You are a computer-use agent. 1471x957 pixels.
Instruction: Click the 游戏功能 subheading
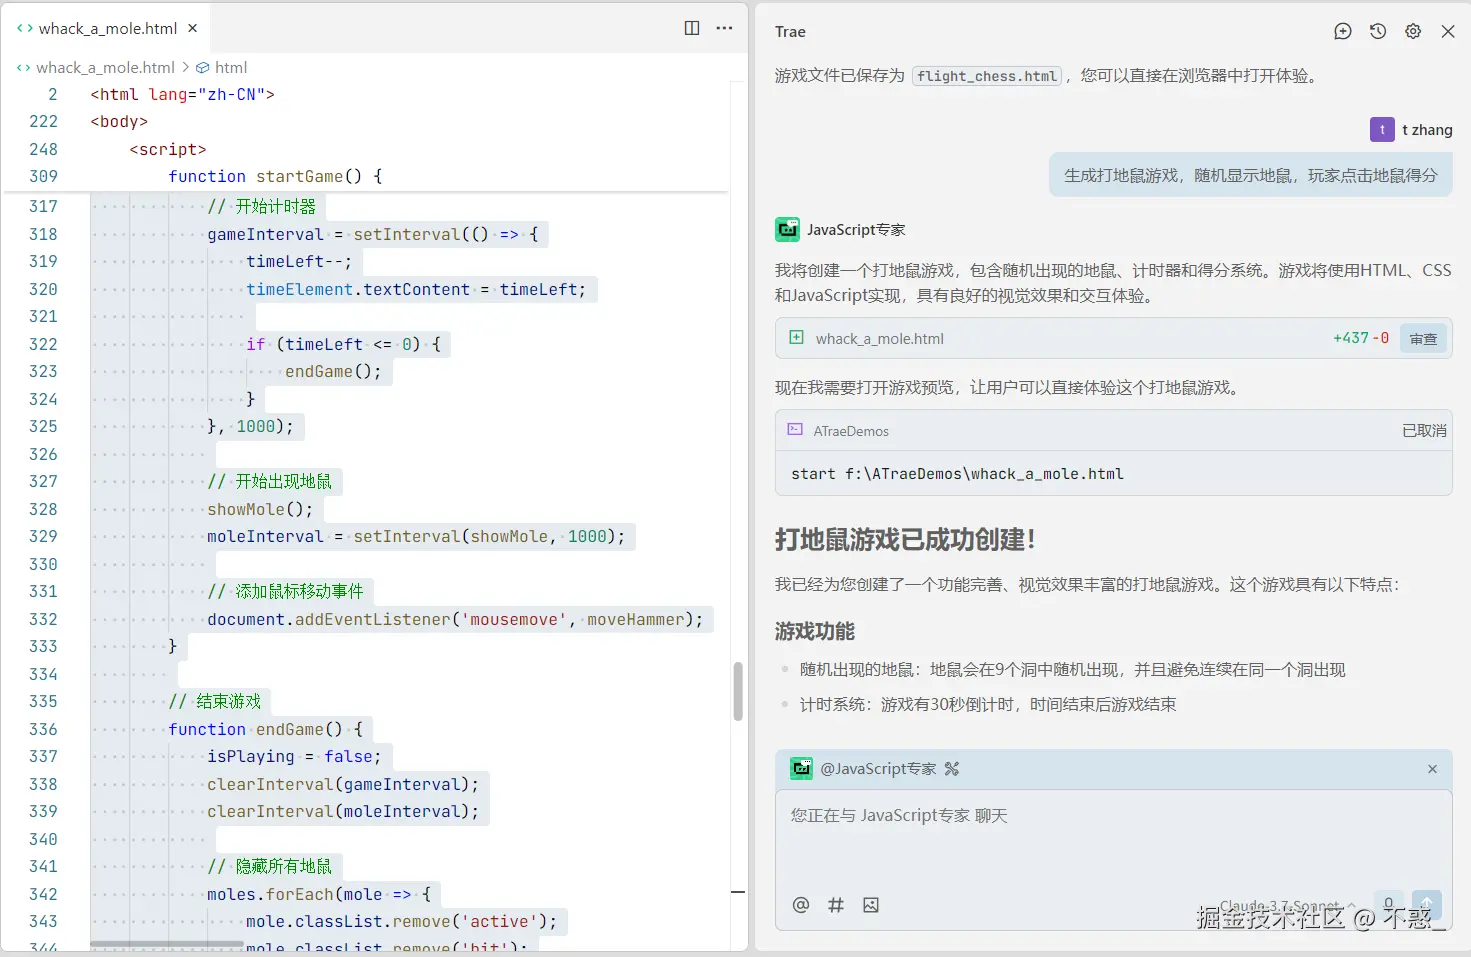coord(815,632)
